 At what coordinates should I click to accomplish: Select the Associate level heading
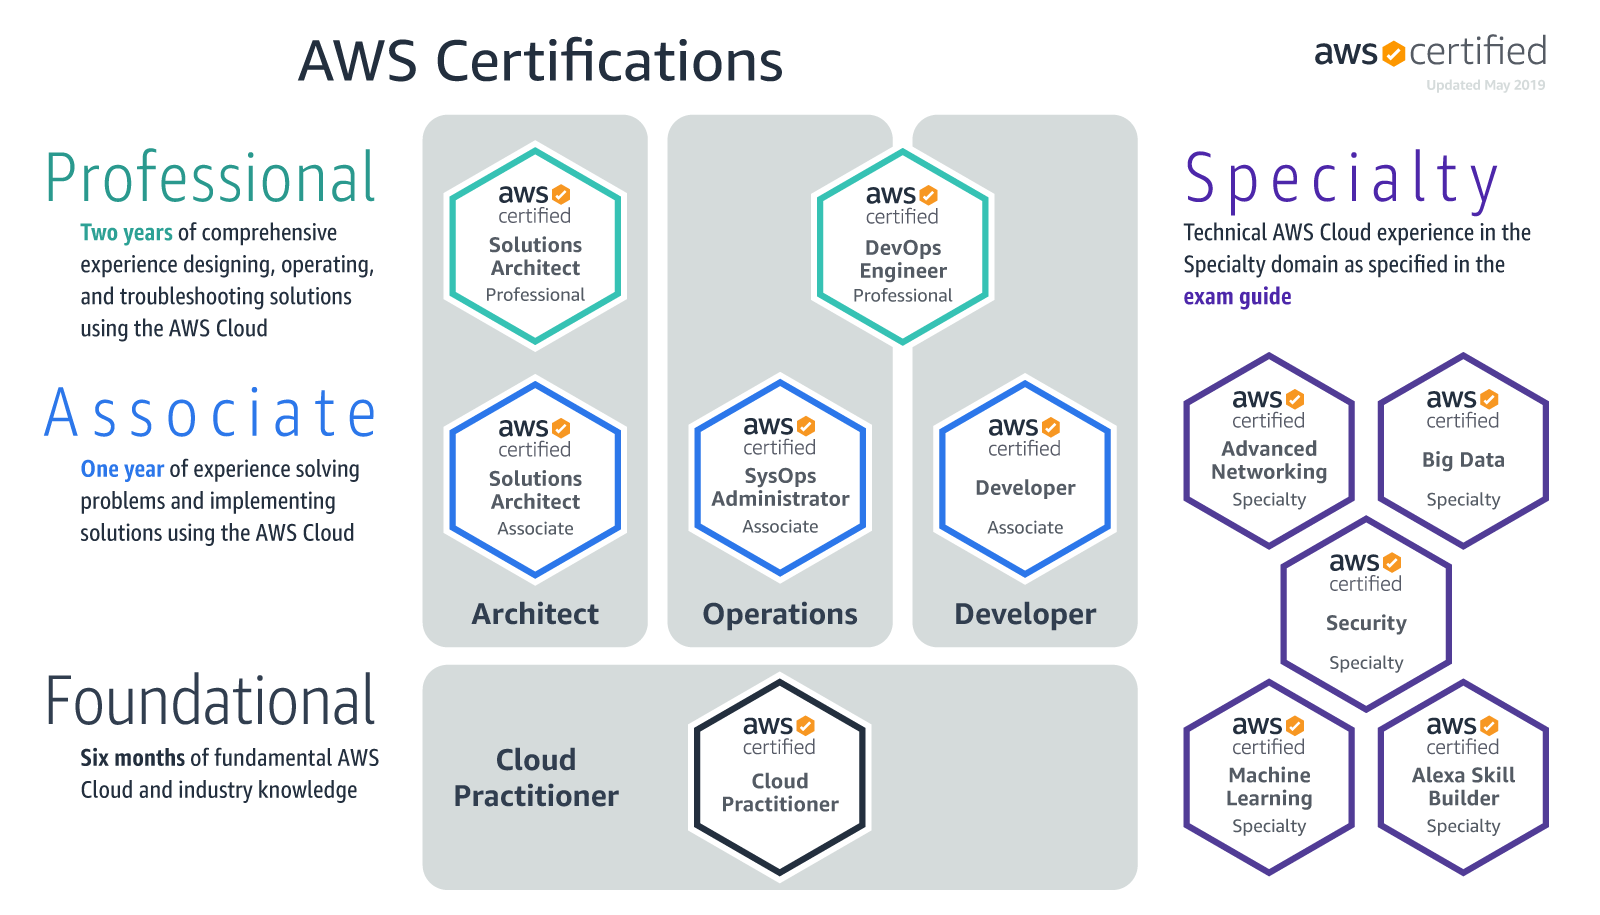pyautogui.click(x=211, y=414)
